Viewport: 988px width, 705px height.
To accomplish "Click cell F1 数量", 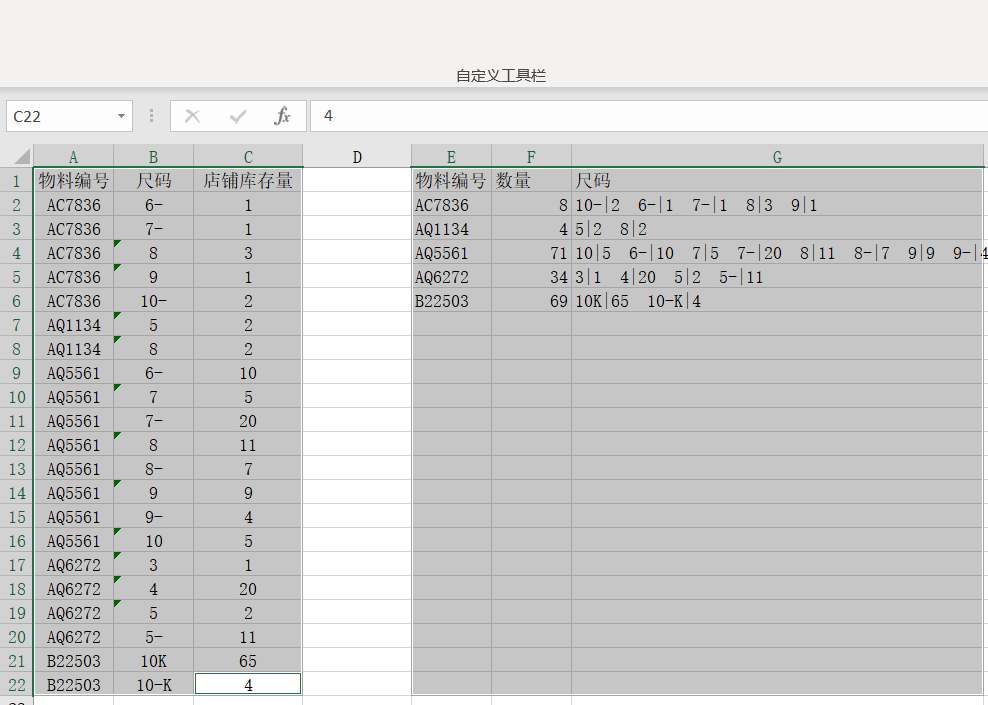I will [x=531, y=181].
